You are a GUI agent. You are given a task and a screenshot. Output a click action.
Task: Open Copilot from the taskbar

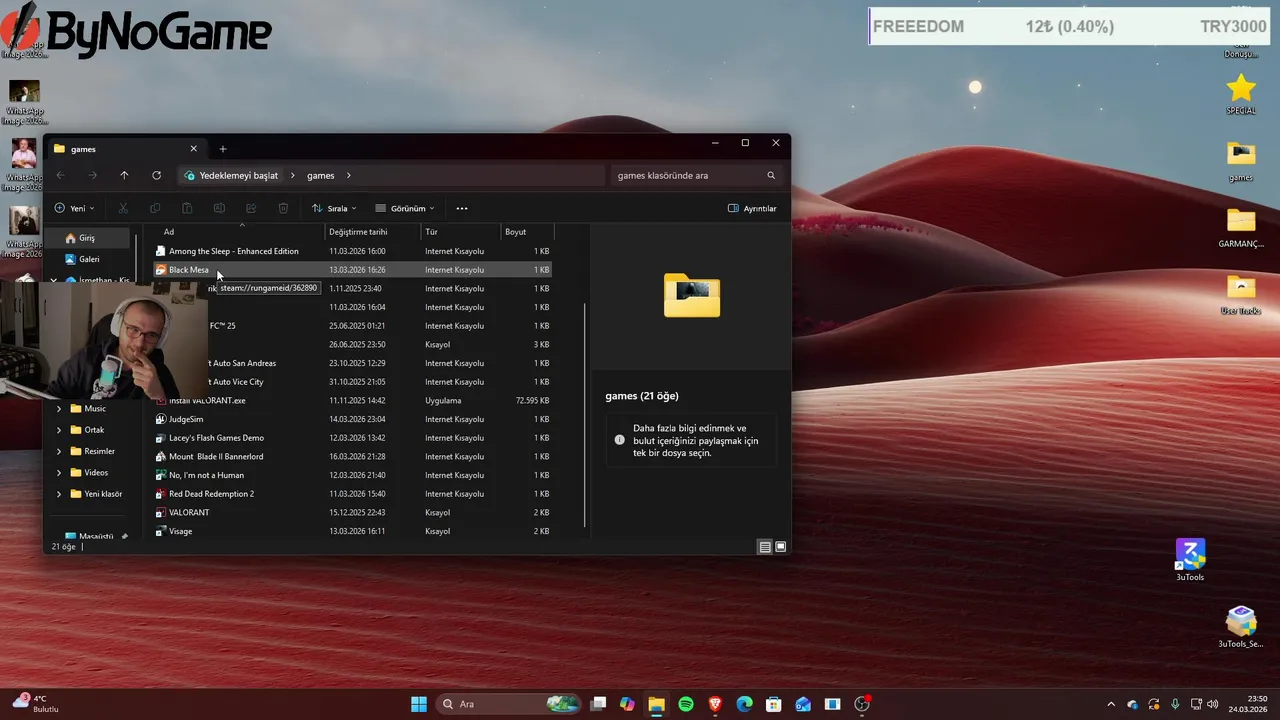627,704
